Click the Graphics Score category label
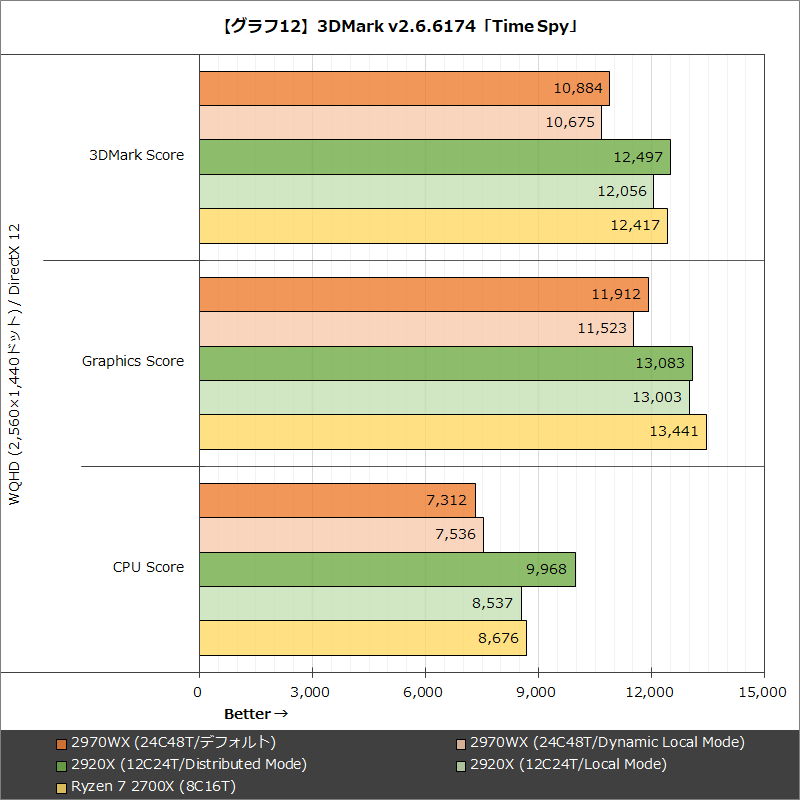 [133, 361]
